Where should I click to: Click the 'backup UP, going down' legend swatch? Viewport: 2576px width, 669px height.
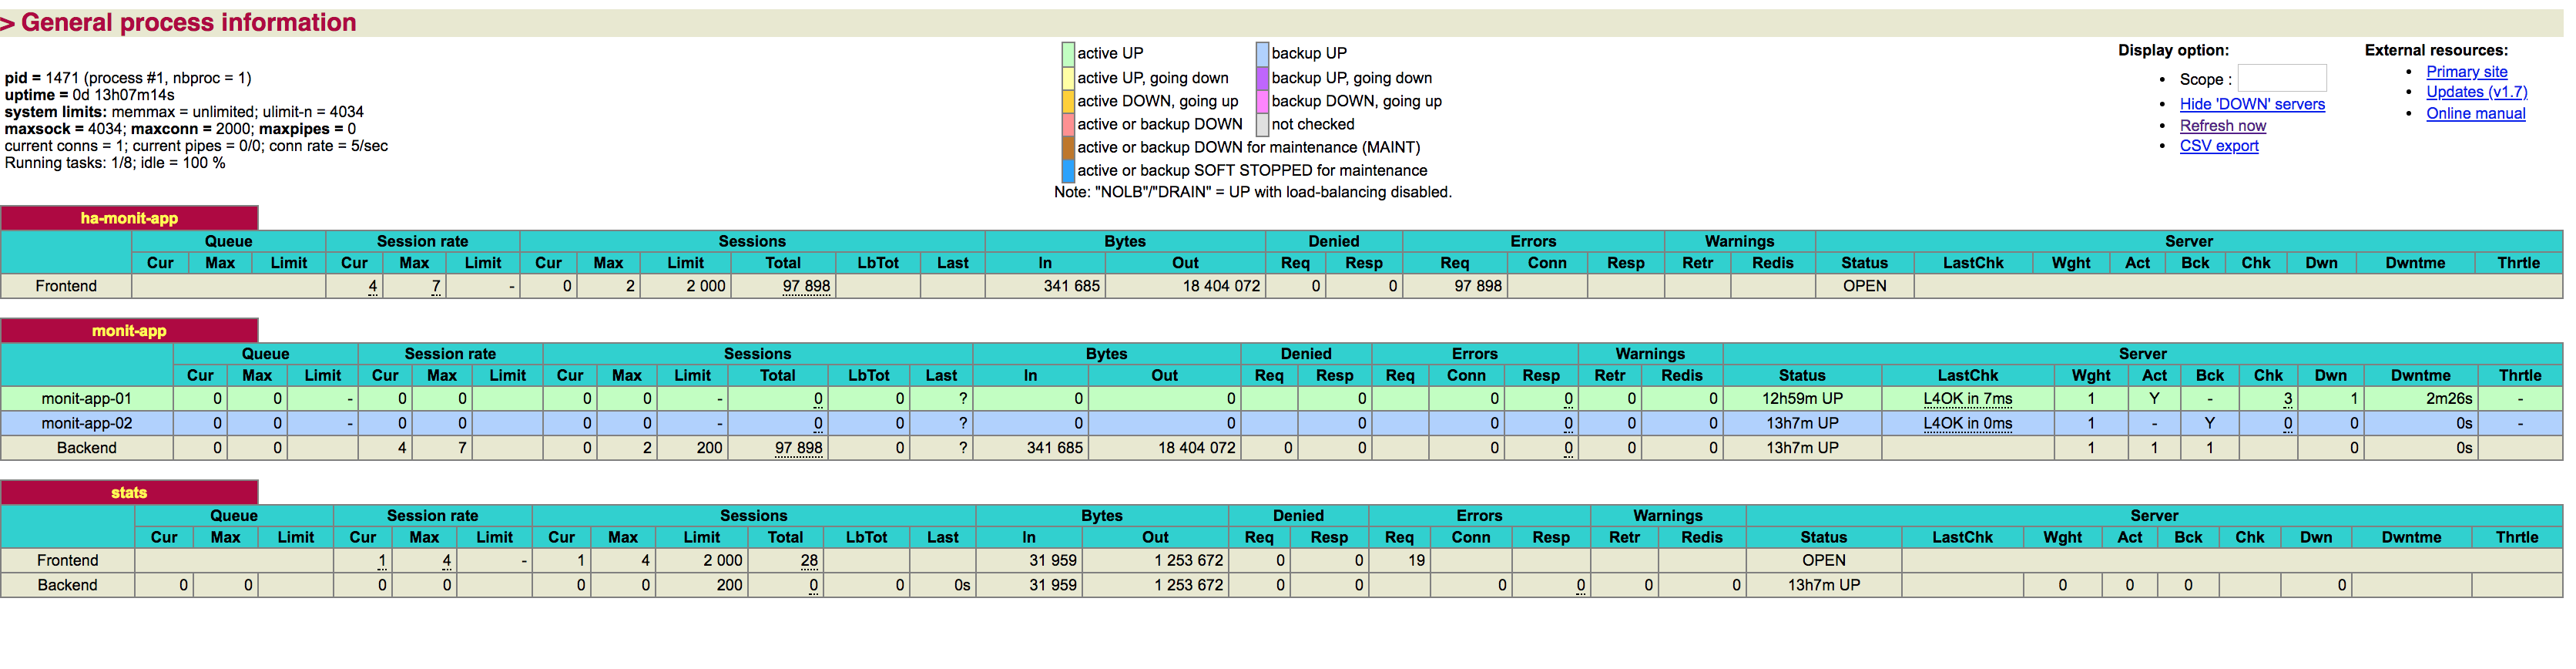pyautogui.click(x=1262, y=78)
